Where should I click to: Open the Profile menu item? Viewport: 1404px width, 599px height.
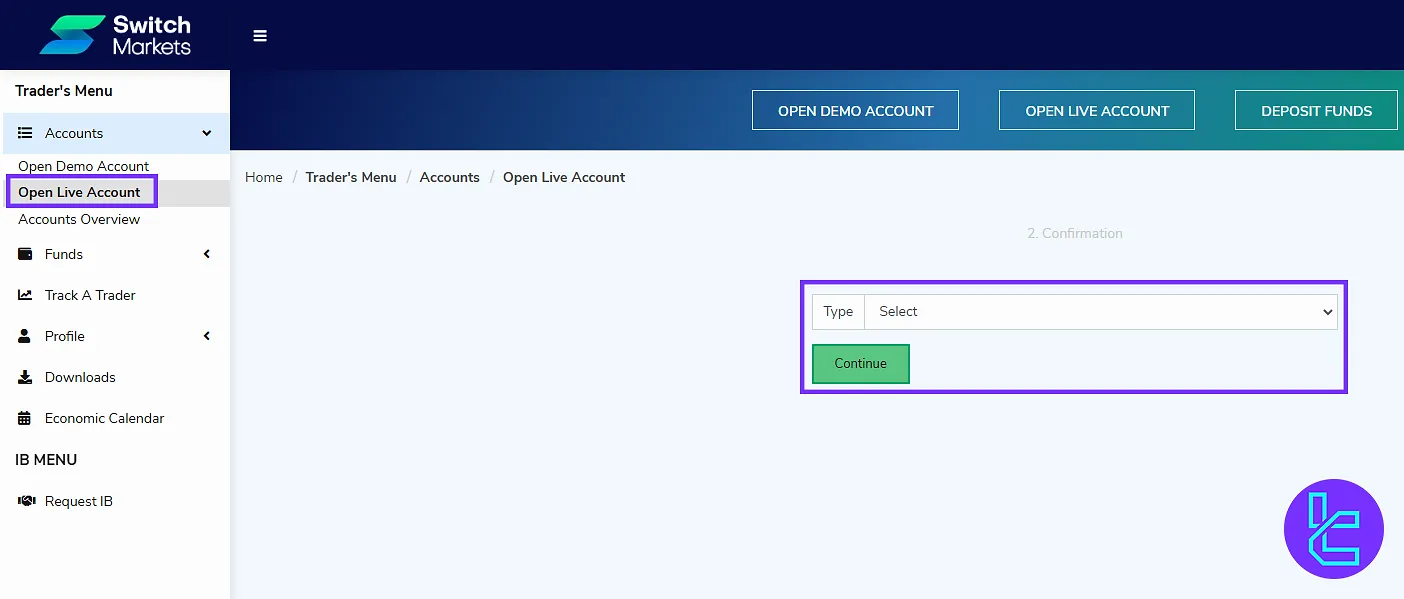point(115,336)
